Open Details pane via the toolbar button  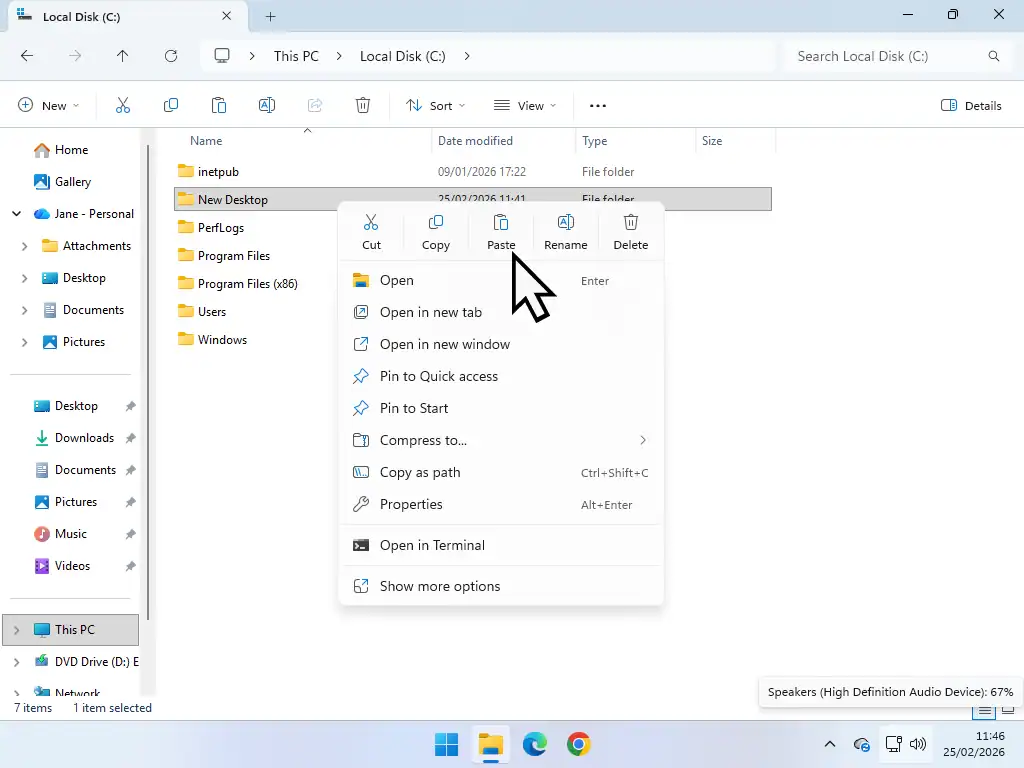pyautogui.click(x=970, y=105)
